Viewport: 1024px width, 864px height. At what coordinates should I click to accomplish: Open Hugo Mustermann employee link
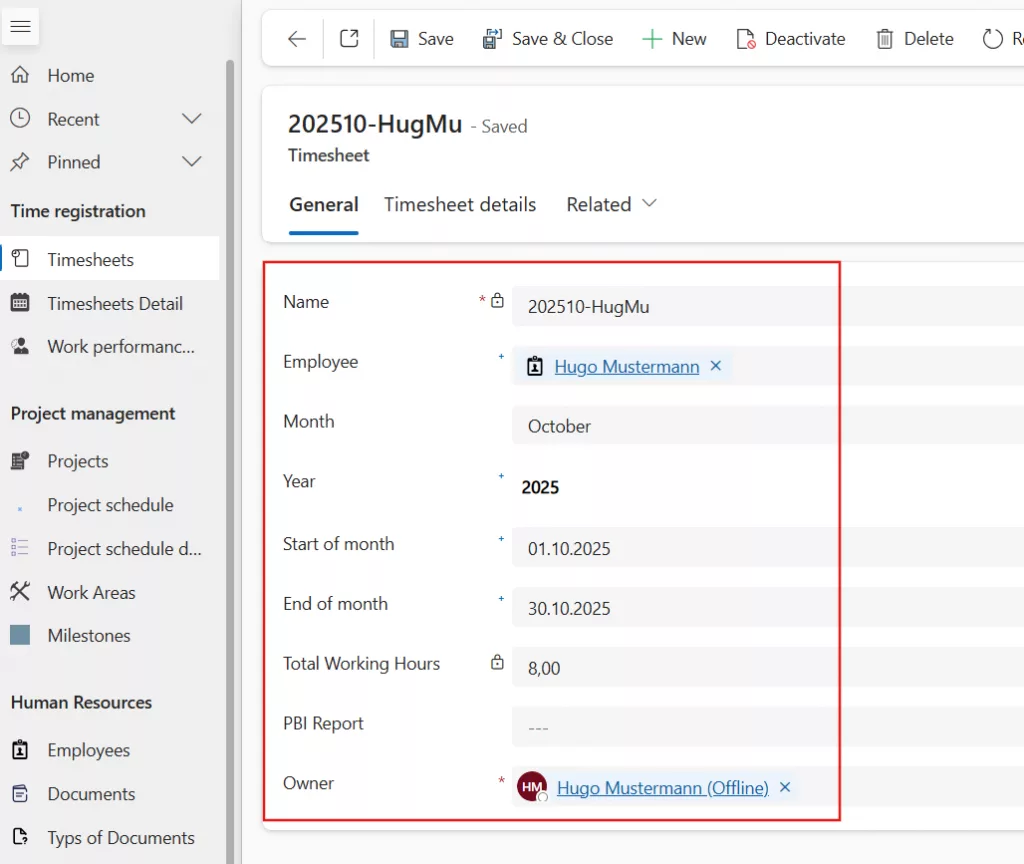[x=626, y=367]
